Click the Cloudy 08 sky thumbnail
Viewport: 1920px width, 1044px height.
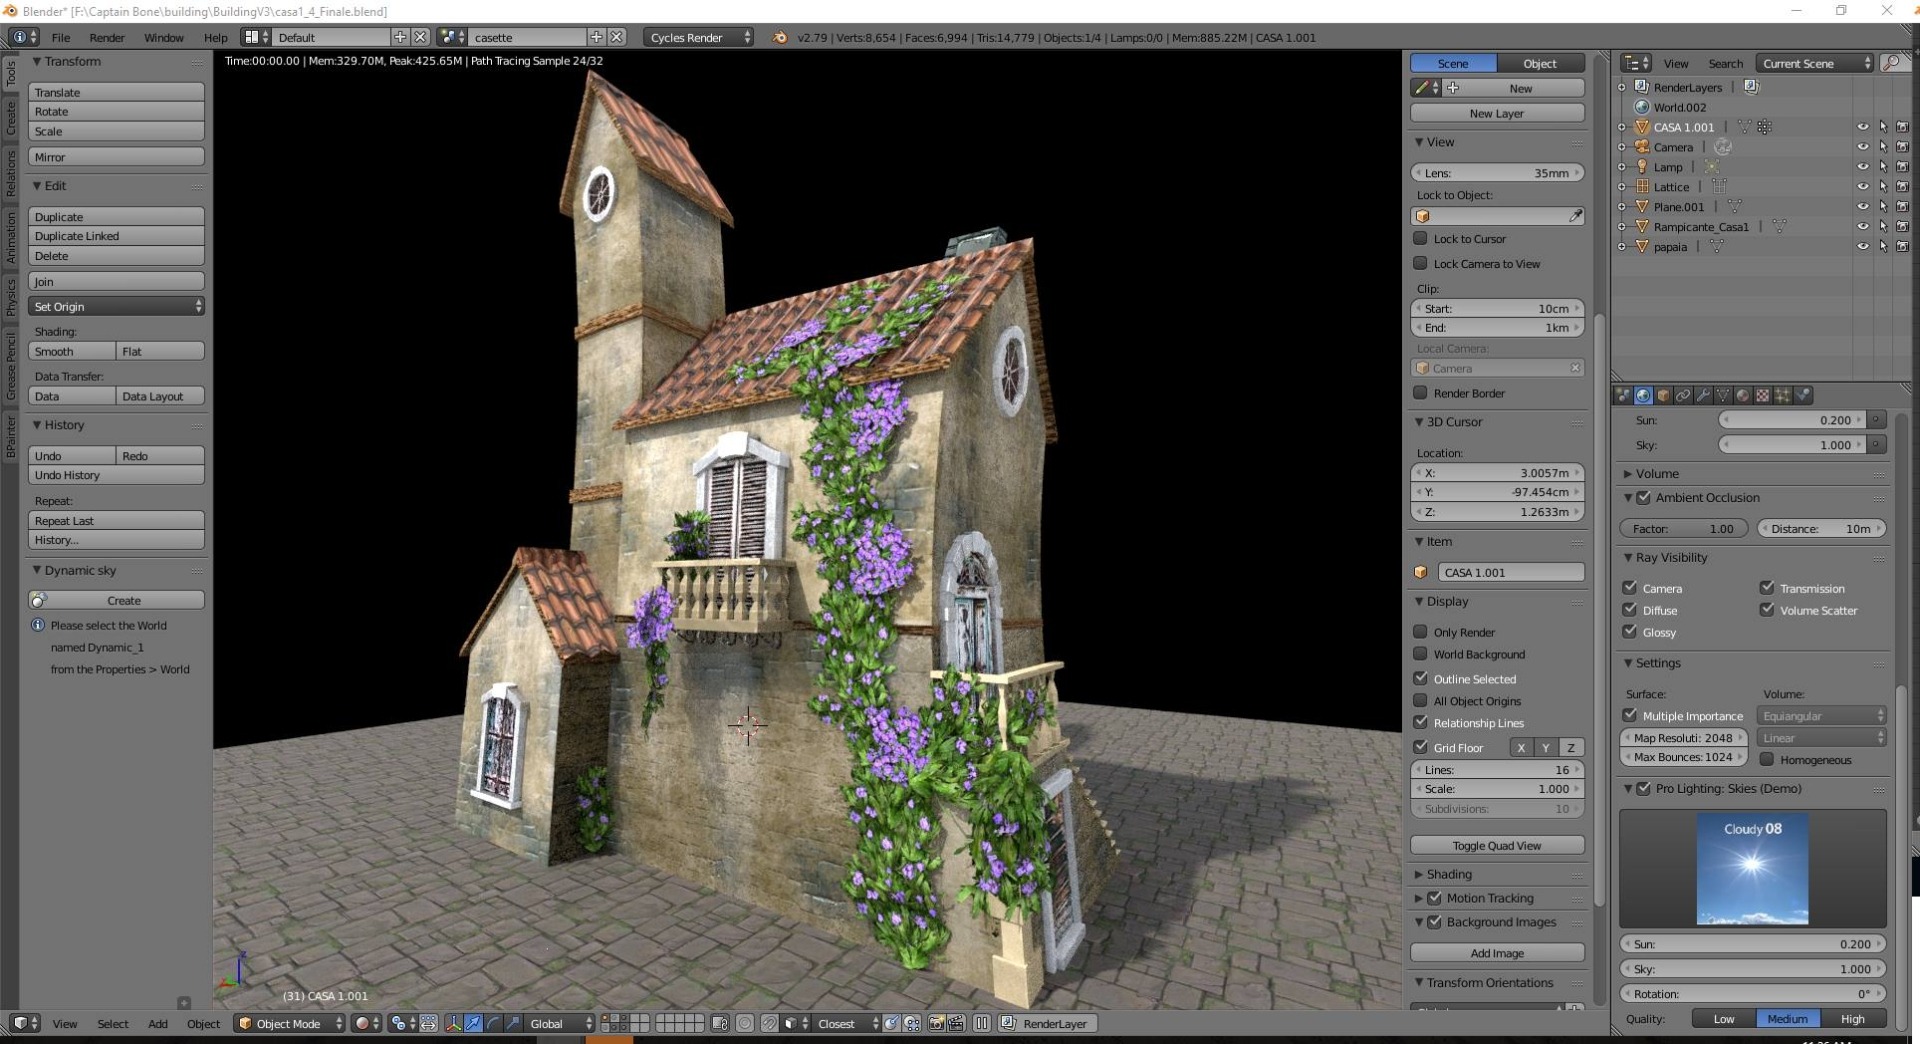click(x=1752, y=868)
